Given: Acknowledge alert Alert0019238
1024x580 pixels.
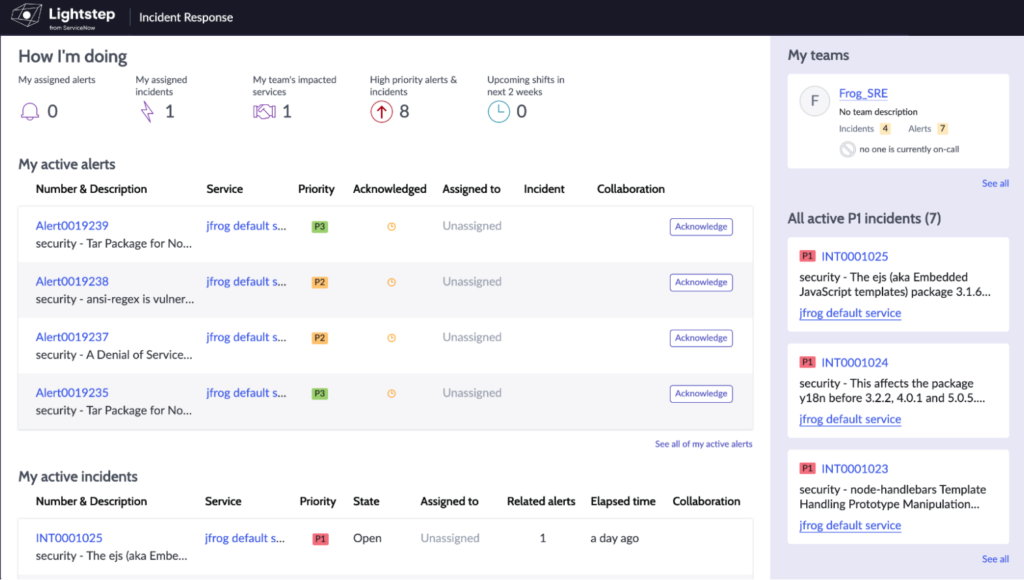Looking at the screenshot, I should coord(701,282).
